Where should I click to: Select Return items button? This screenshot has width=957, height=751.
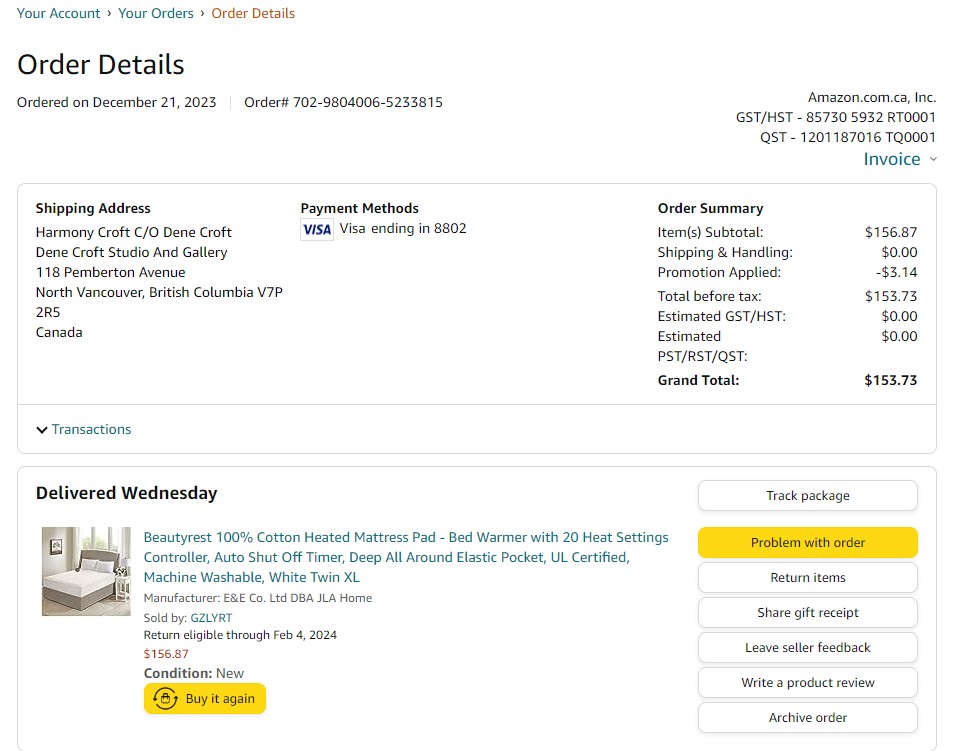tap(807, 577)
